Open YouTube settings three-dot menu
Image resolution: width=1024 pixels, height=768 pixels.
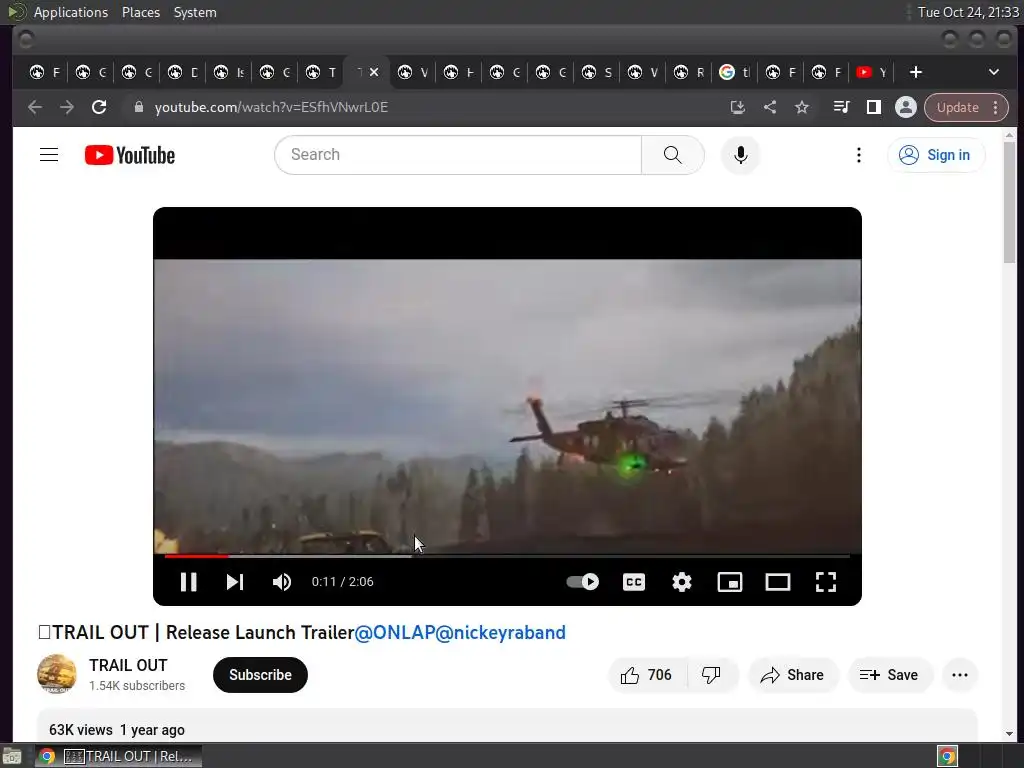pos(859,155)
